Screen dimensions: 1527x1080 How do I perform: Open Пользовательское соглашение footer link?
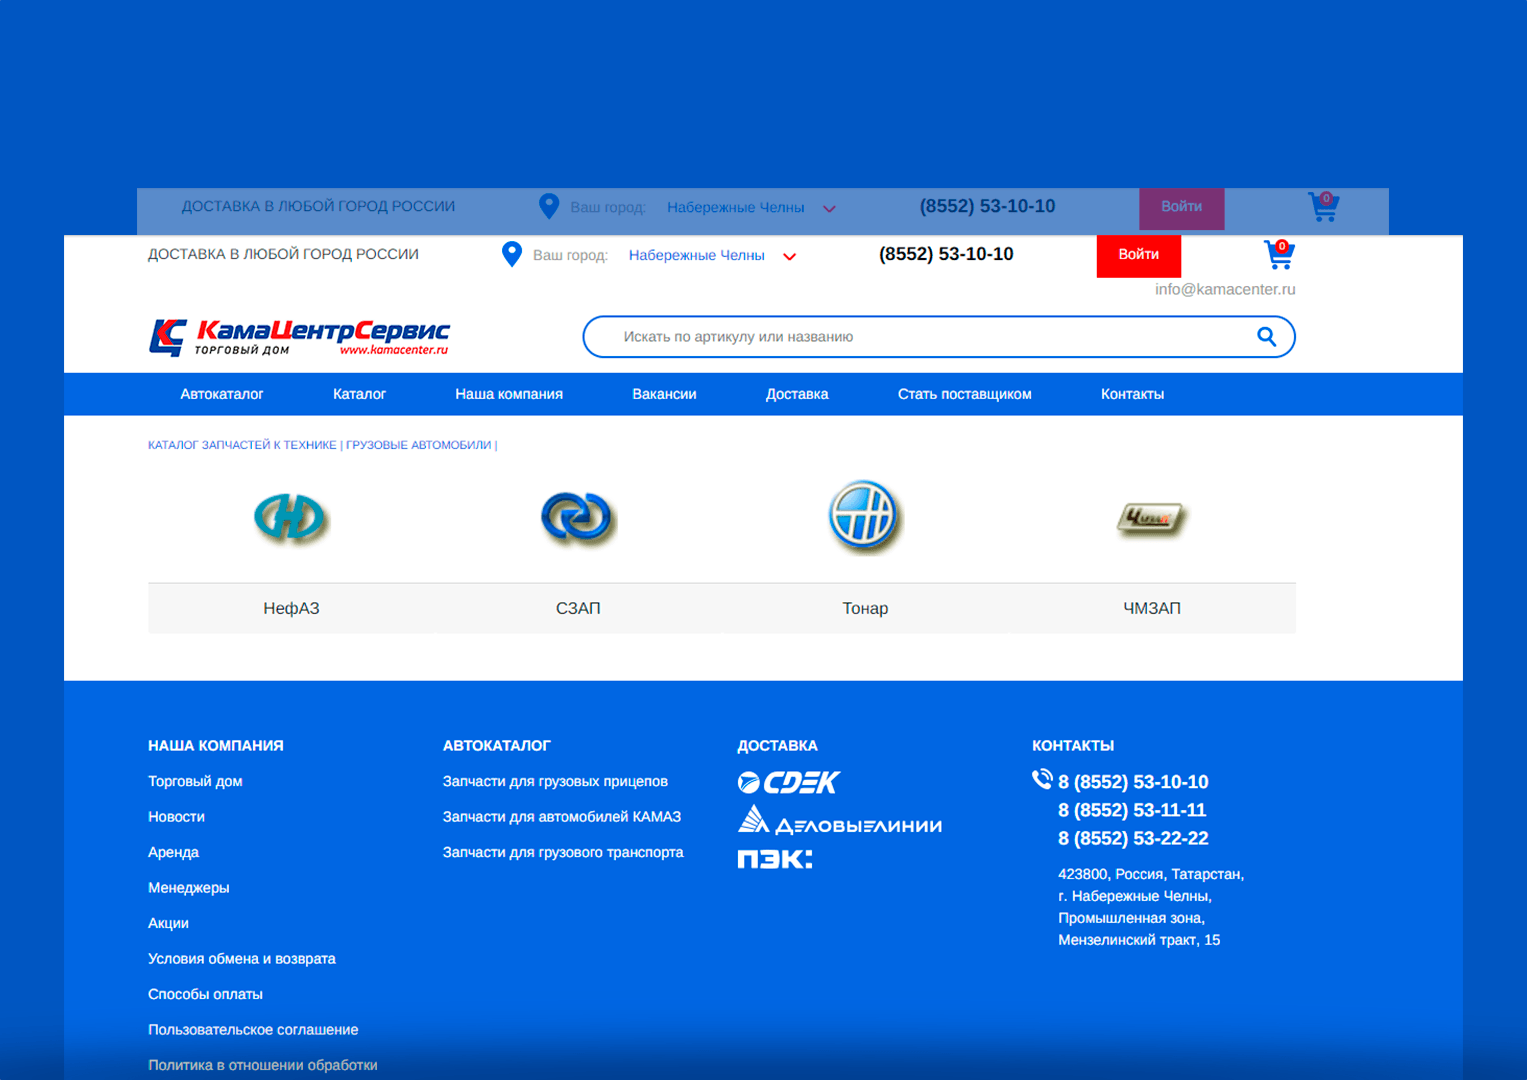point(253,1030)
